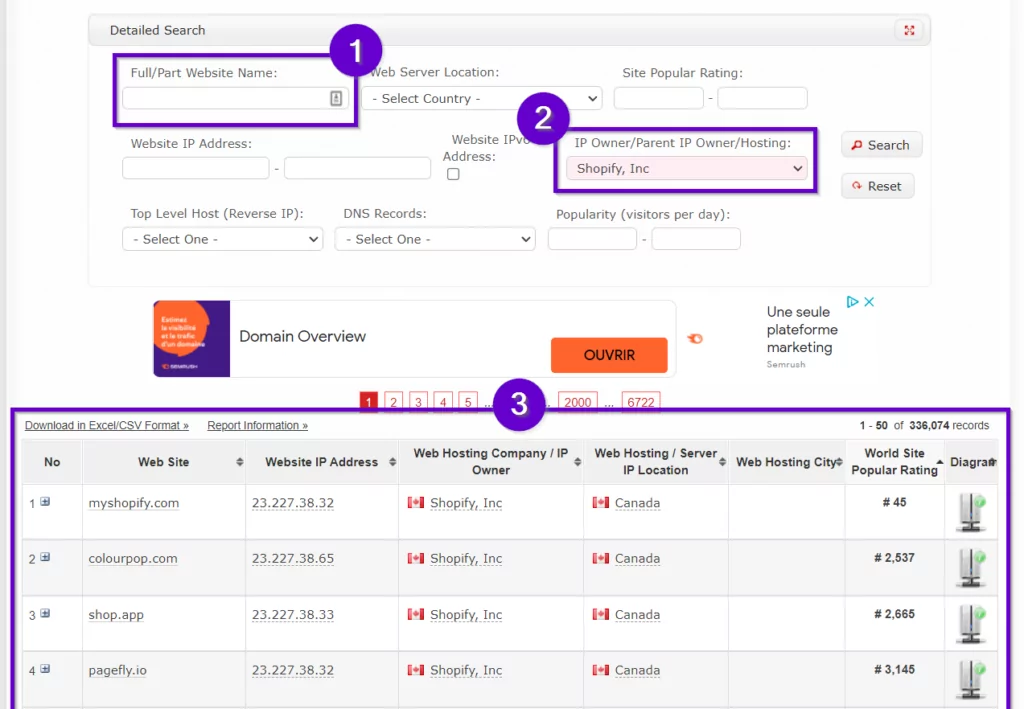Click the Website IP Address start field
The image size is (1024, 709).
(196, 168)
